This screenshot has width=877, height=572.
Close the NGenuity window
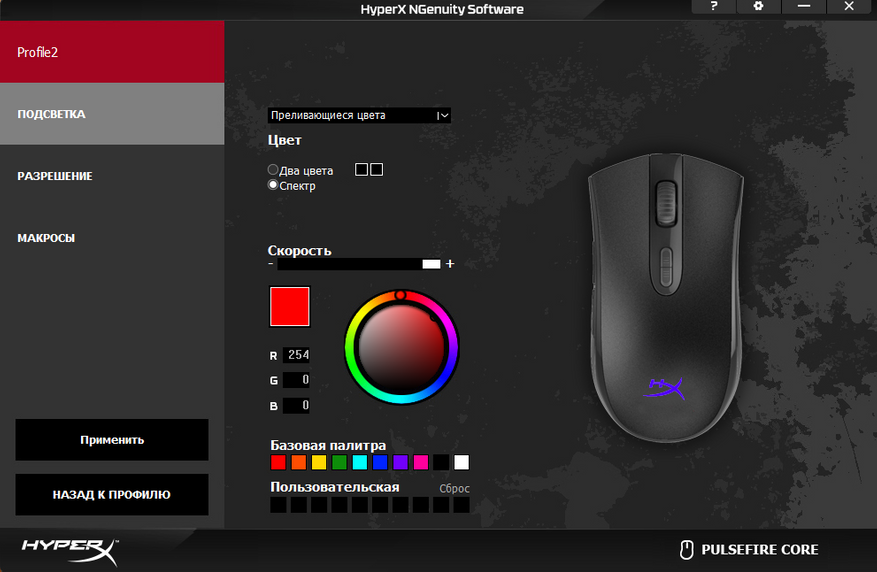(x=849, y=6)
